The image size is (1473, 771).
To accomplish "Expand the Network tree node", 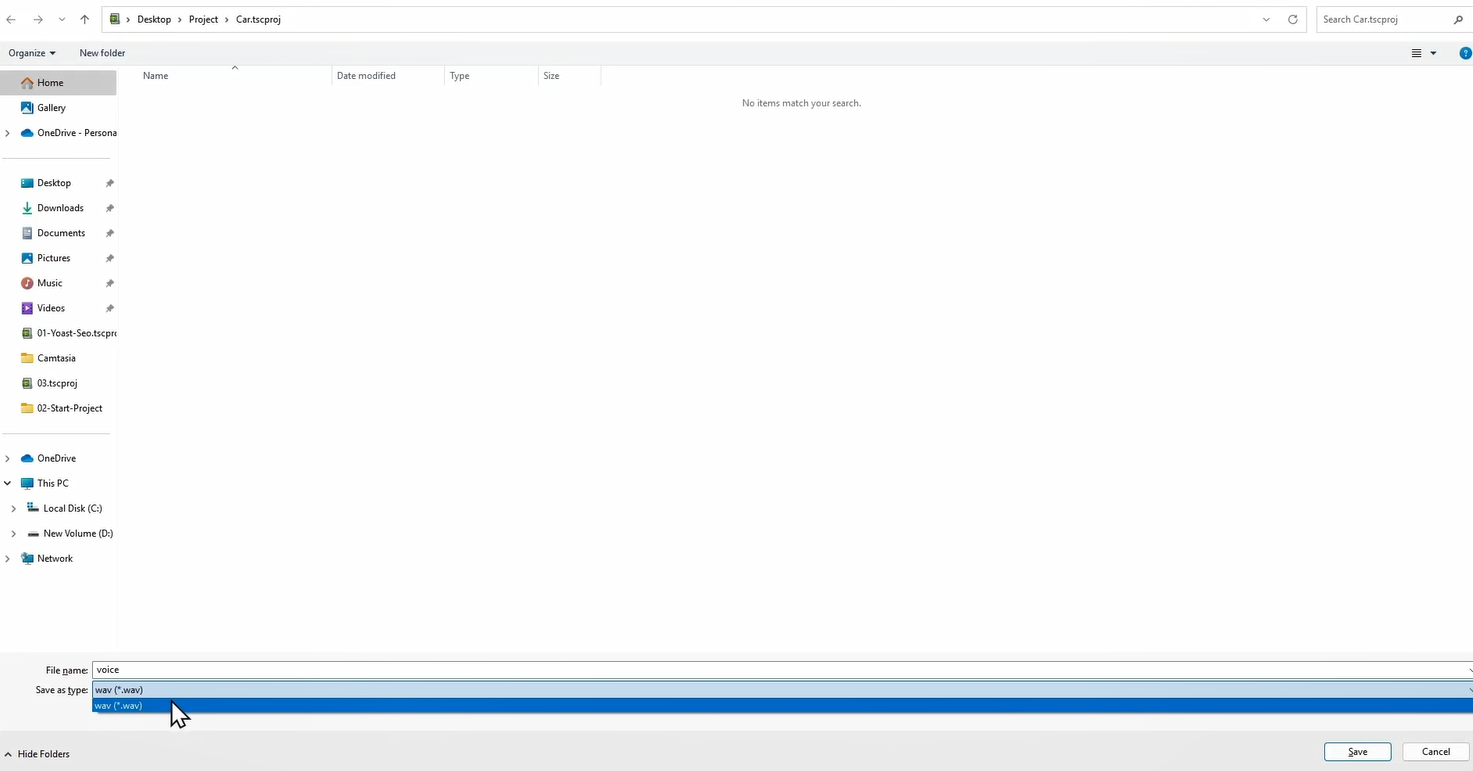I will point(8,559).
